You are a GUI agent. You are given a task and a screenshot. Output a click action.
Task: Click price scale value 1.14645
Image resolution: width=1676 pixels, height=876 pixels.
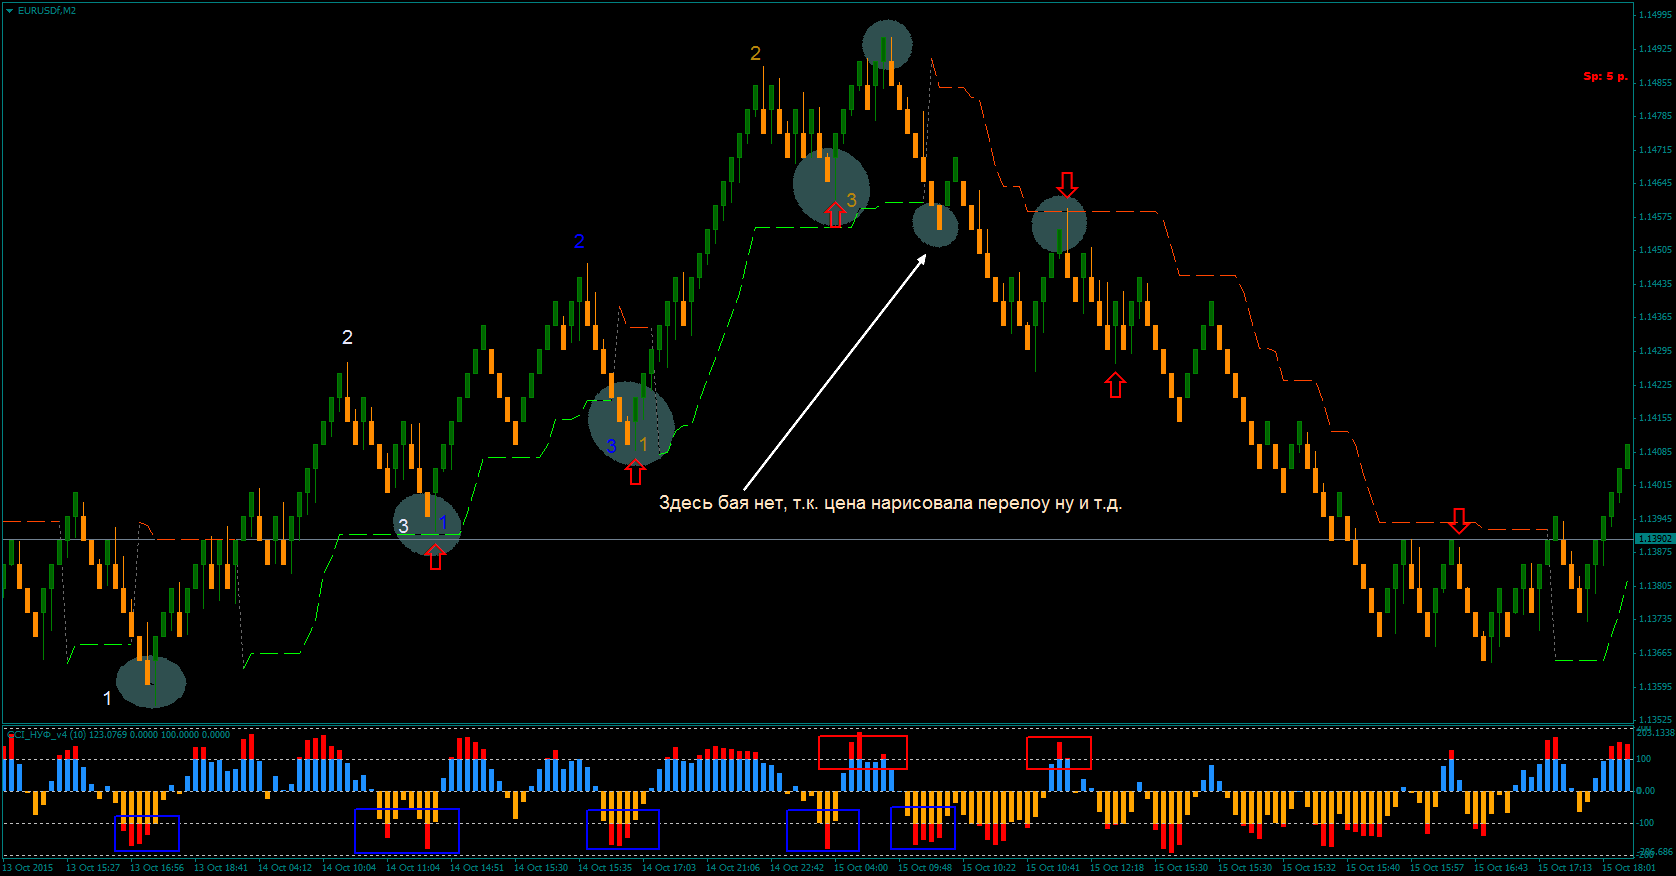[1655, 183]
